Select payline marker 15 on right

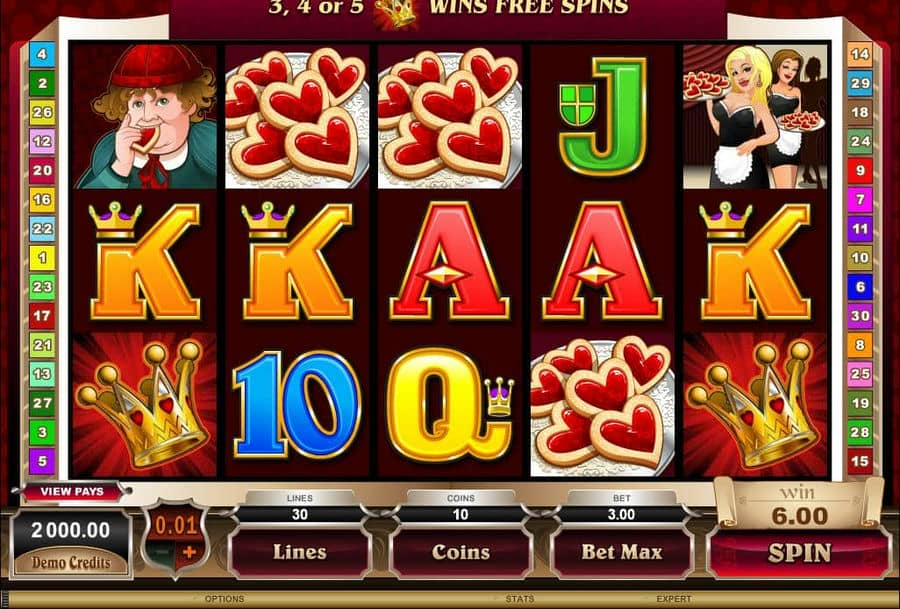point(859,461)
